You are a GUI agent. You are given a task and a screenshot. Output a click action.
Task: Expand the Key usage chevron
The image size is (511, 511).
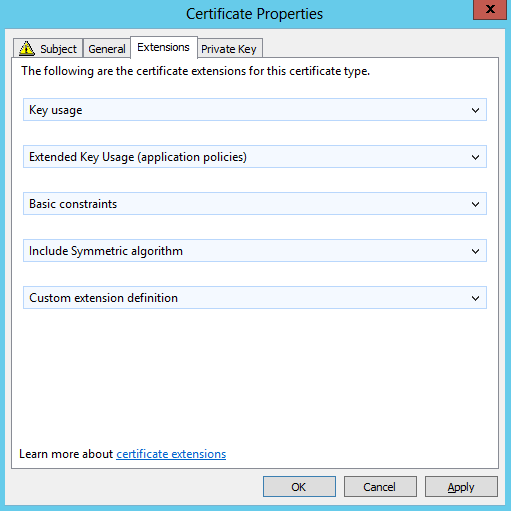[x=475, y=110]
